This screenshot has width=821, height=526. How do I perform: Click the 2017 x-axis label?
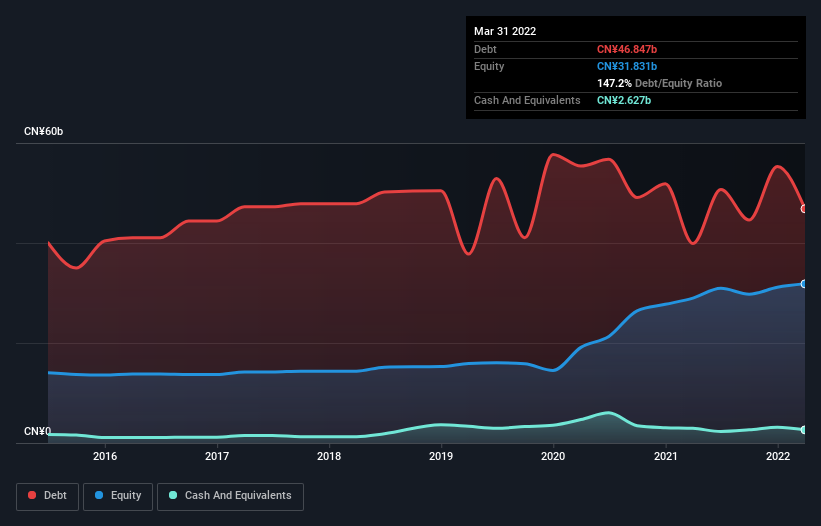click(217, 456)
